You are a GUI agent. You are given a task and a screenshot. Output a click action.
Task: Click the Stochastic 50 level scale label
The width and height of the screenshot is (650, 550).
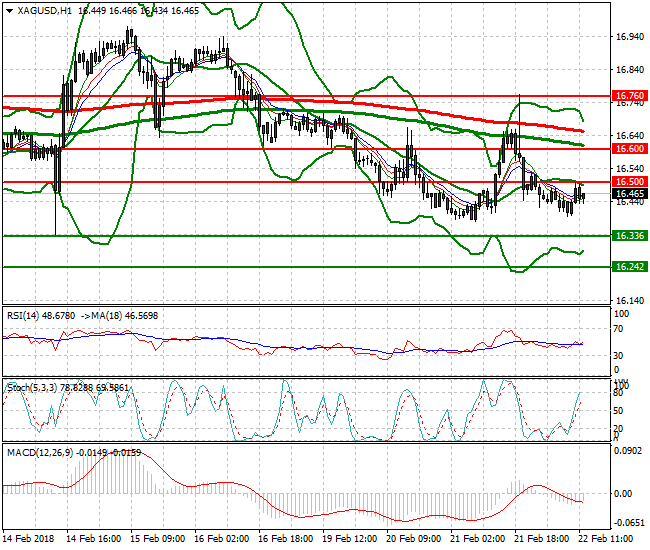[x=618, y=411]
